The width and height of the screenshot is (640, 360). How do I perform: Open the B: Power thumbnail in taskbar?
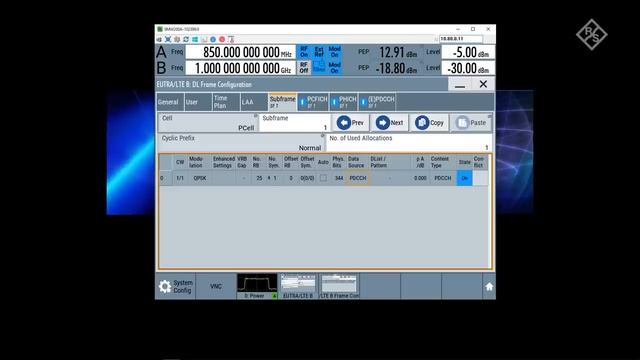click(257, 287)
